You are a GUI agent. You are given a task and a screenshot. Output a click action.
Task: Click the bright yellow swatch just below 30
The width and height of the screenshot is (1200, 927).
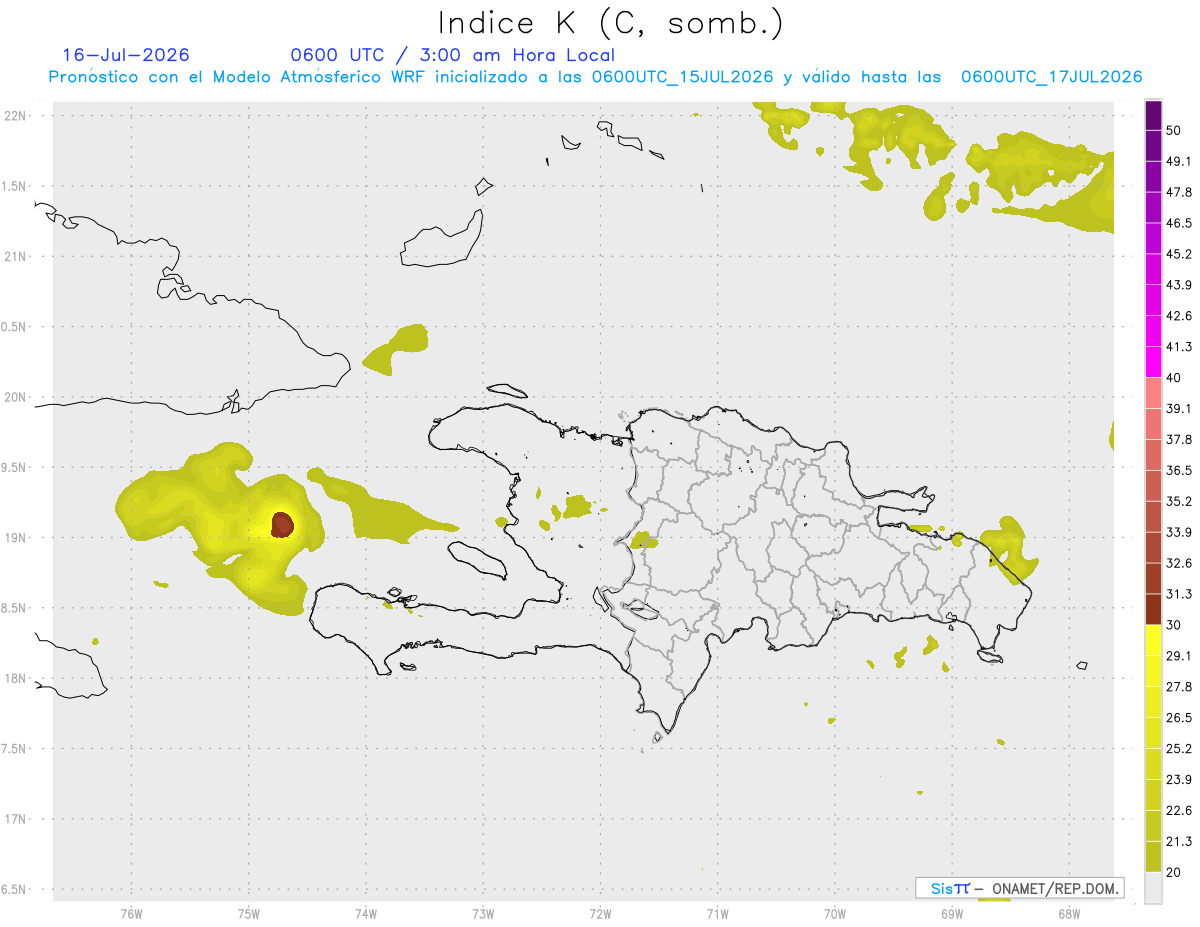(1153, 640)
